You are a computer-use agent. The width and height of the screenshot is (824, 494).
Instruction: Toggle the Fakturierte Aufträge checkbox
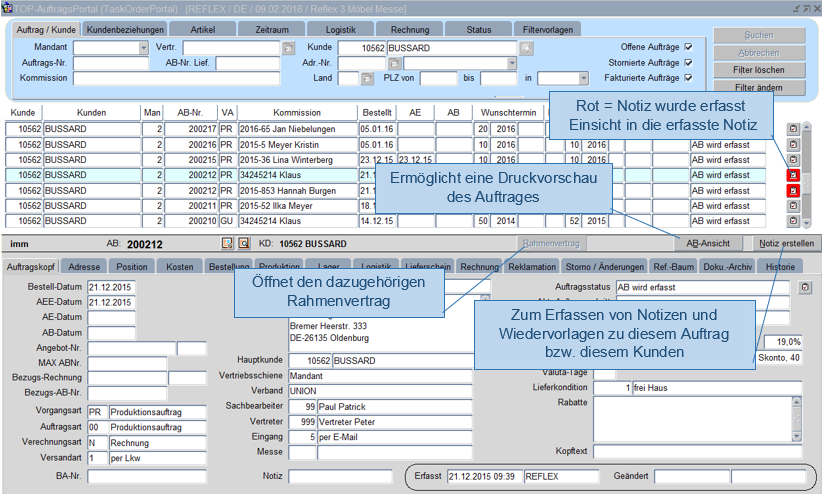688,77
